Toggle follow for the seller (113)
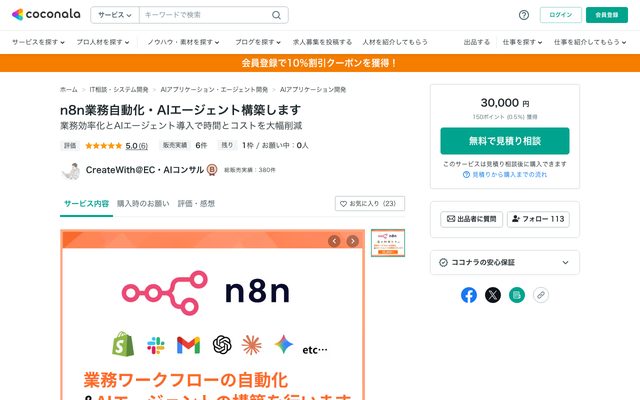The image size is (640, 400). pyautogui.click(x=538, y=219)
